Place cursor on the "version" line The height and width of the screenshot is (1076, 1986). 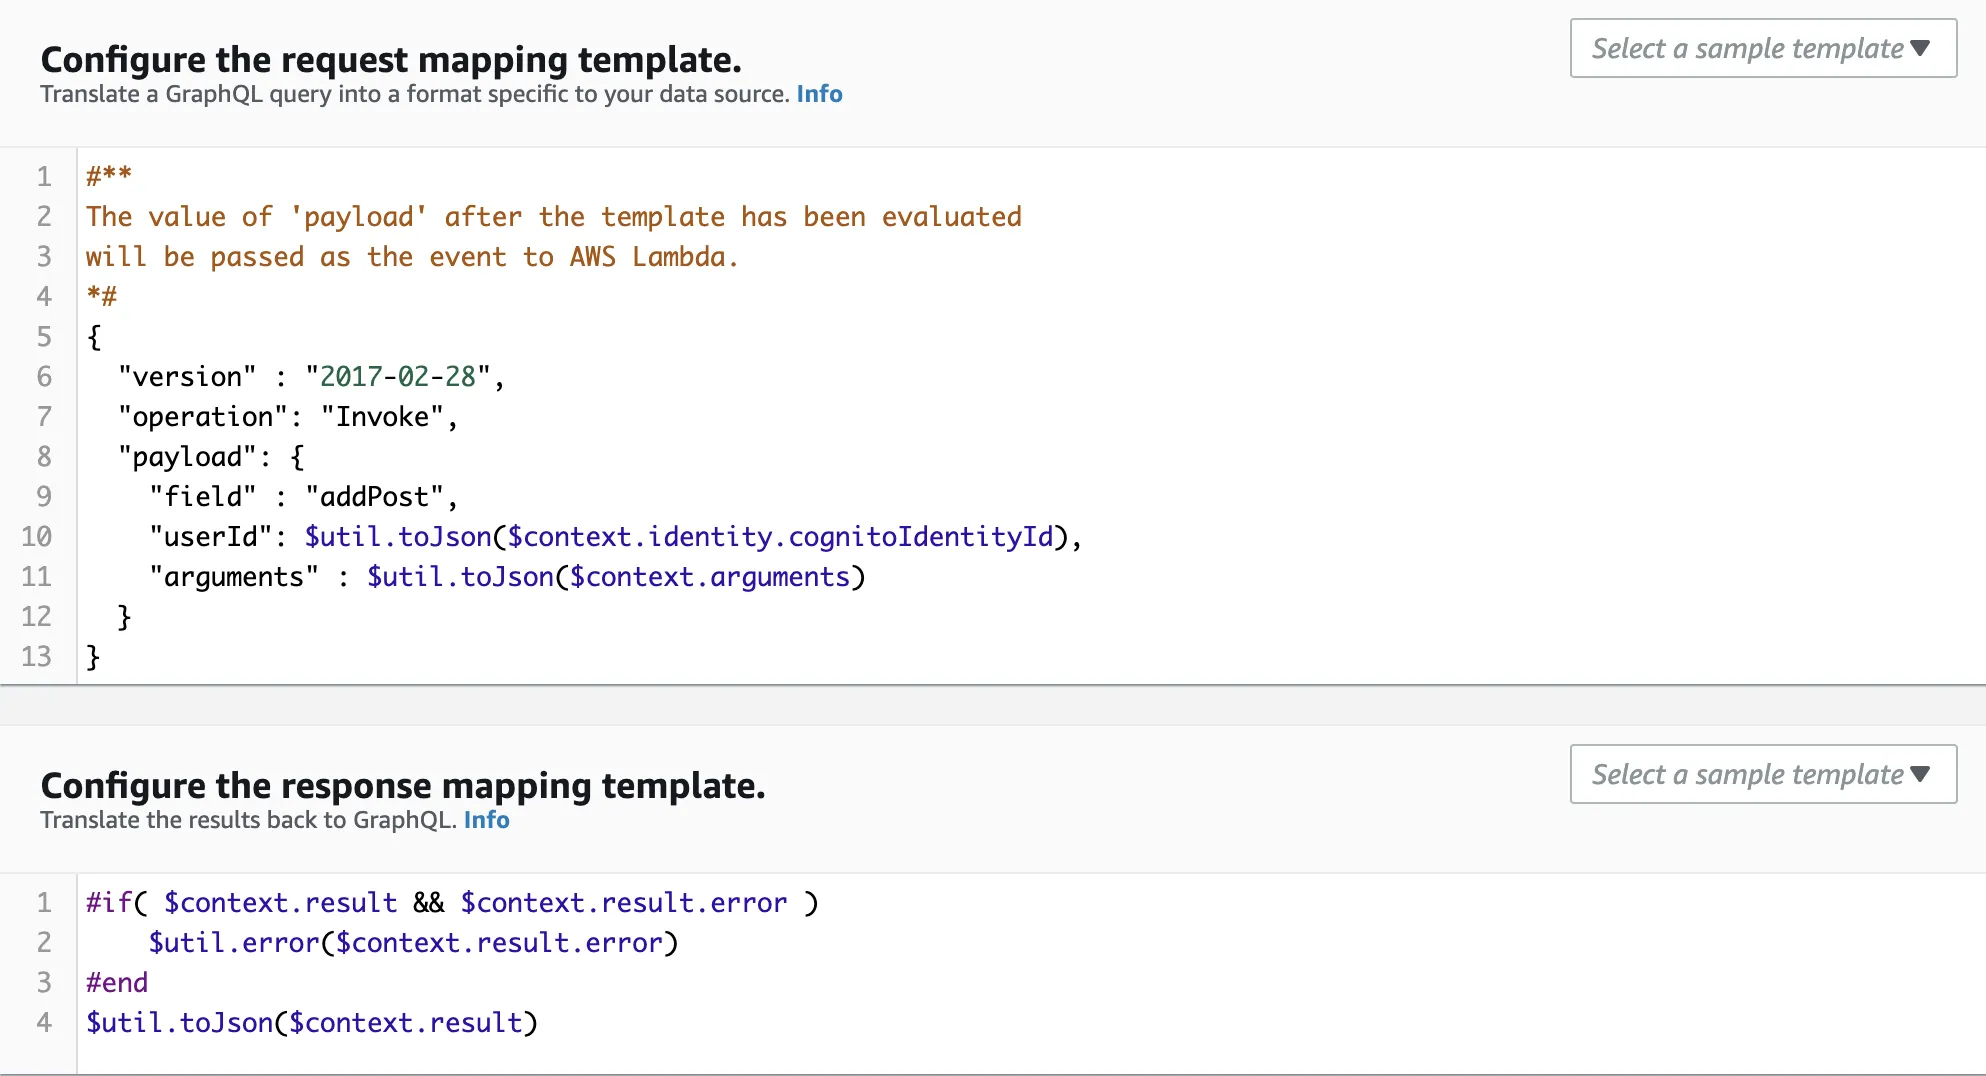click(x=310, y=377)
